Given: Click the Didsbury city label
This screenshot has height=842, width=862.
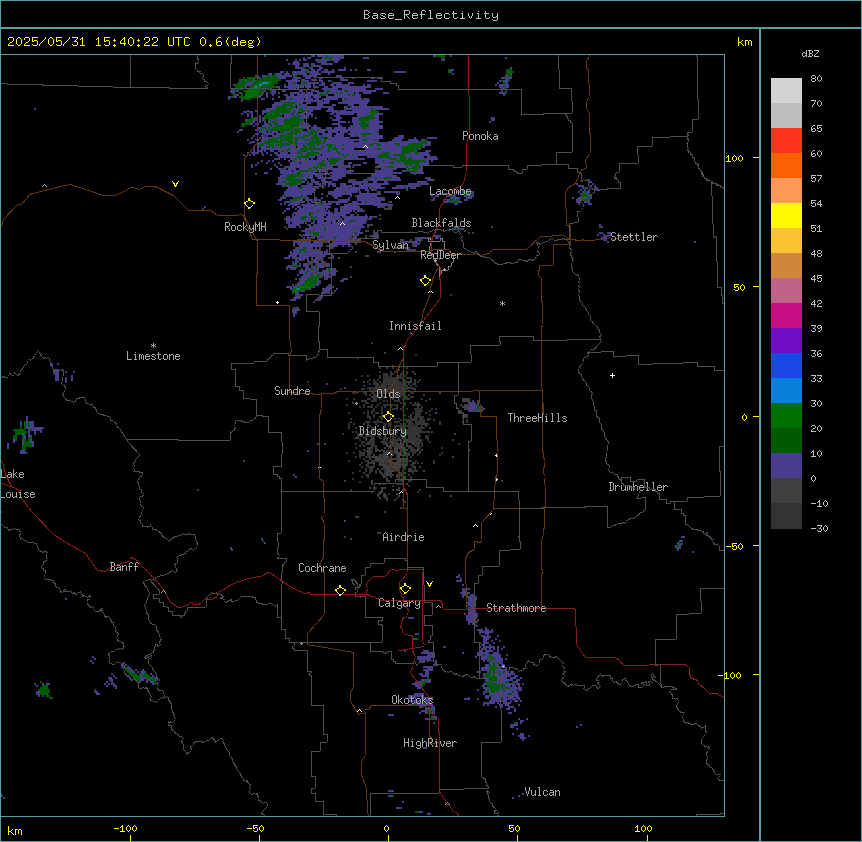Looking at the screenshot, I should coord(383,431).
